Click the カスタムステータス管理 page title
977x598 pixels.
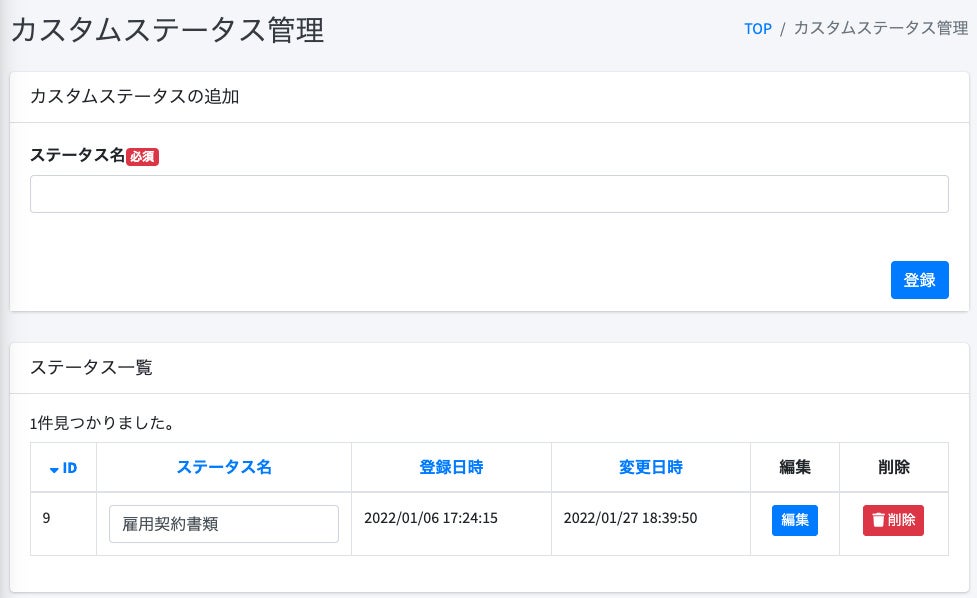(167, 30)
